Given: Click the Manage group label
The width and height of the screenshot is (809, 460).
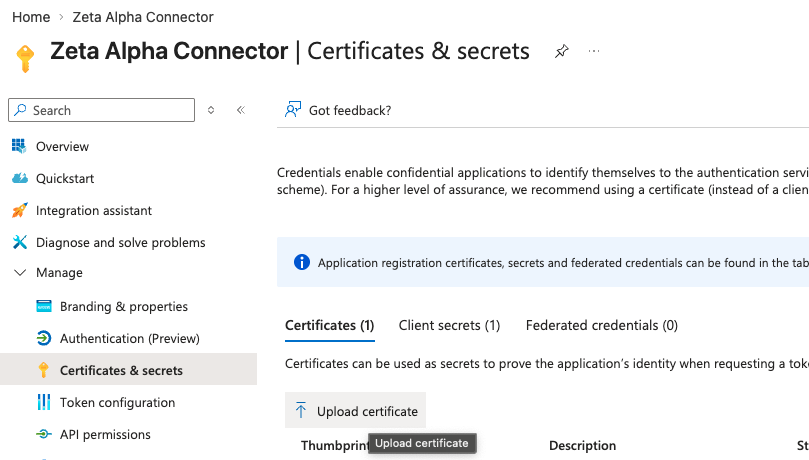Looking at the screenshot, I should pyautogui.click(x=59, y=272).
